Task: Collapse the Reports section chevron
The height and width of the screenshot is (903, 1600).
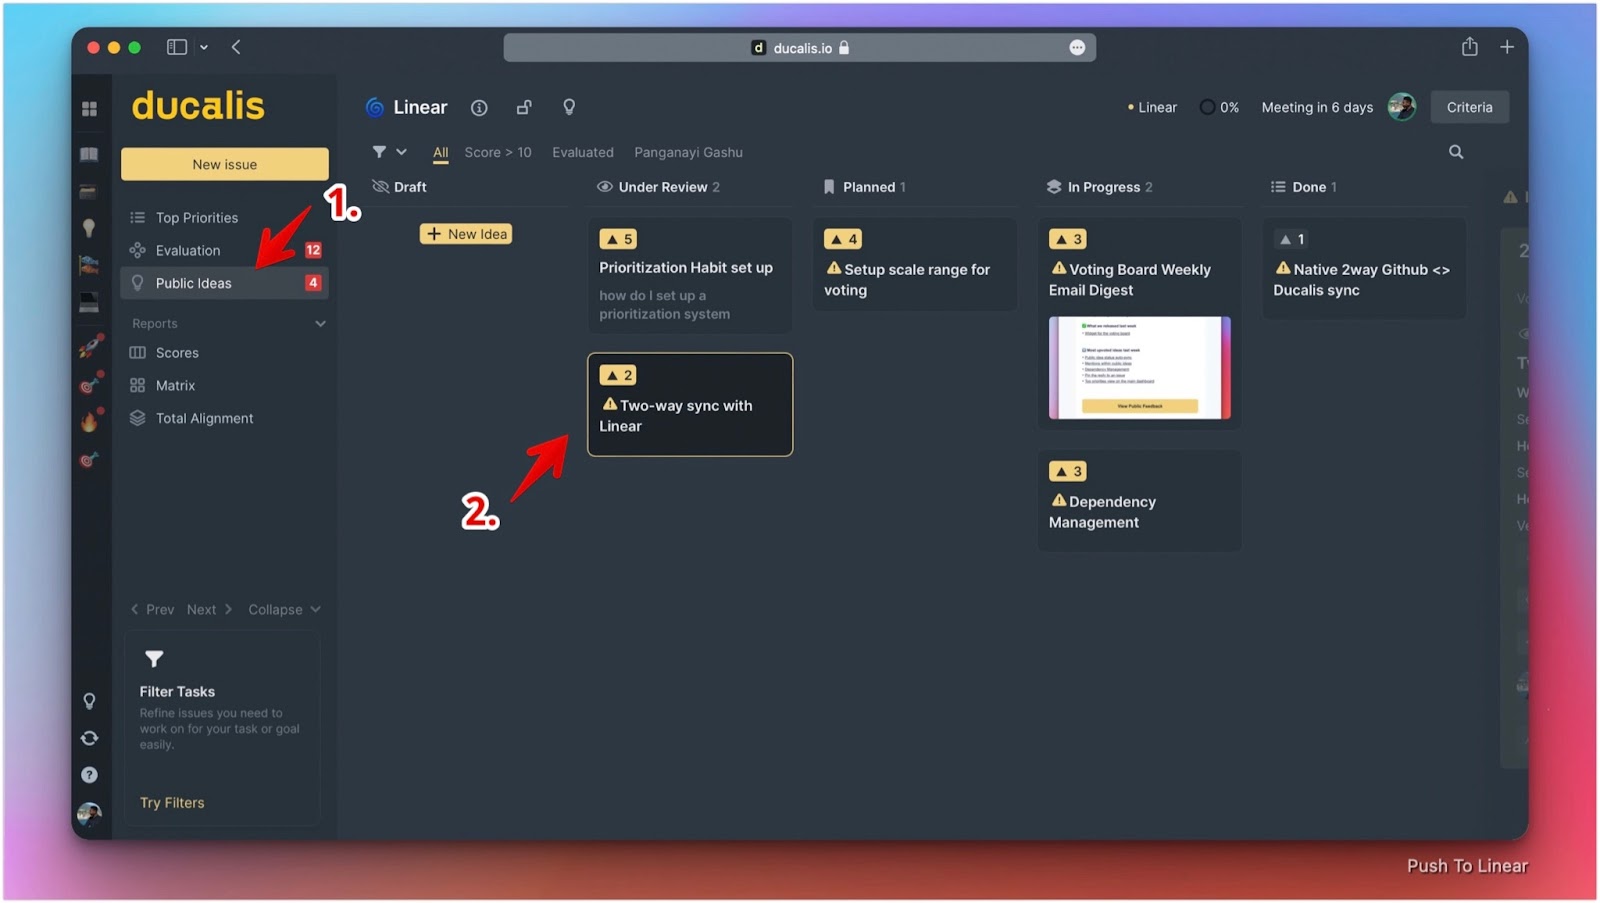Action: pyautogui.click(x=320, y=323)
